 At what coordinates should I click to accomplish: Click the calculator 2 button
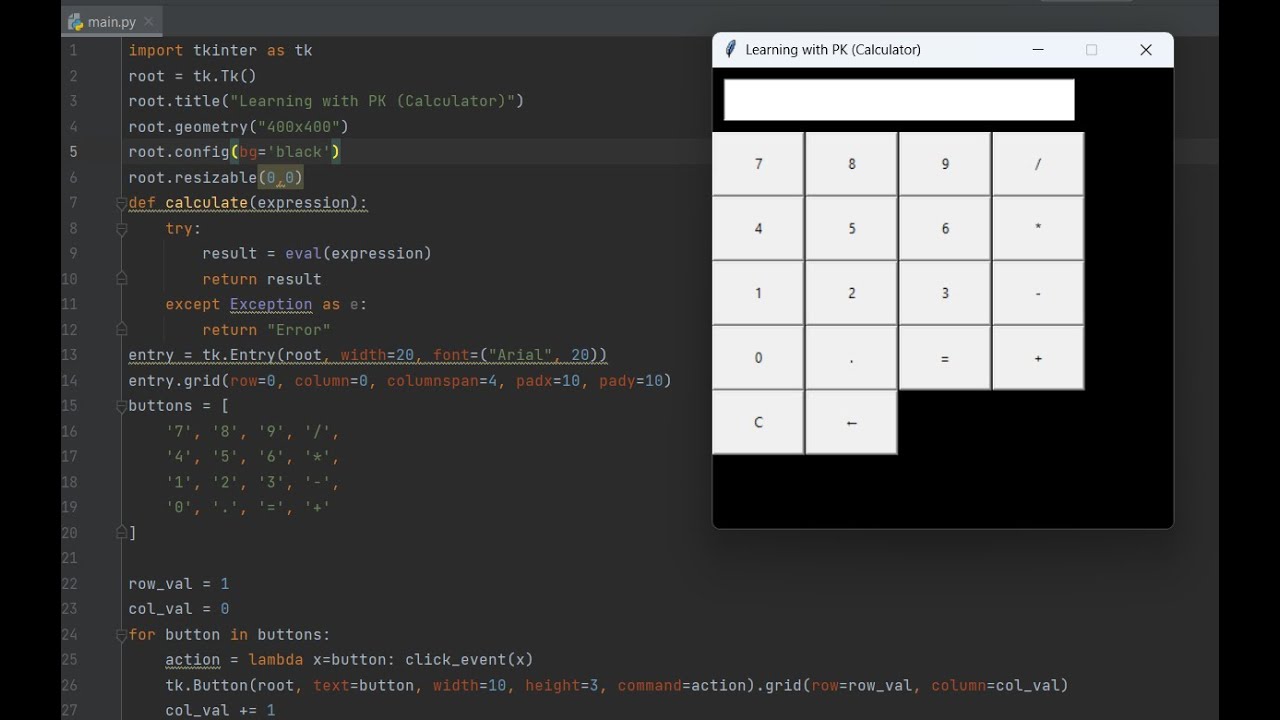pos(851,293)
